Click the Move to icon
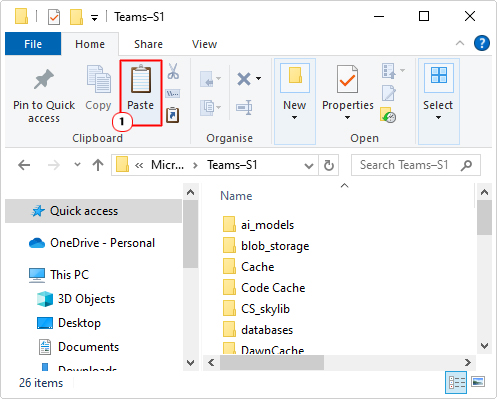 pyautogui.click(x=207, y=79)
